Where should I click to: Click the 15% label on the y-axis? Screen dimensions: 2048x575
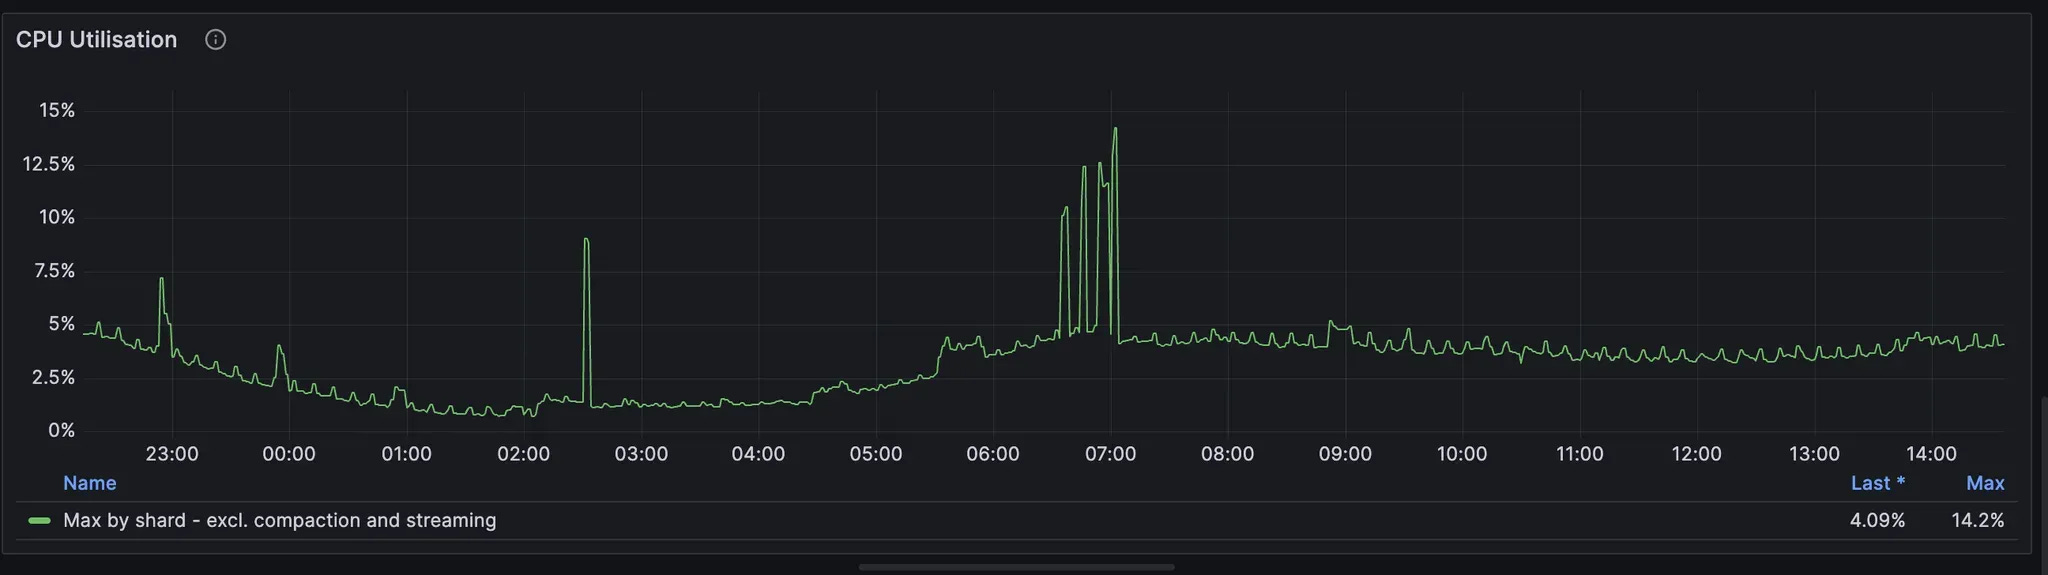pos(57,110)
